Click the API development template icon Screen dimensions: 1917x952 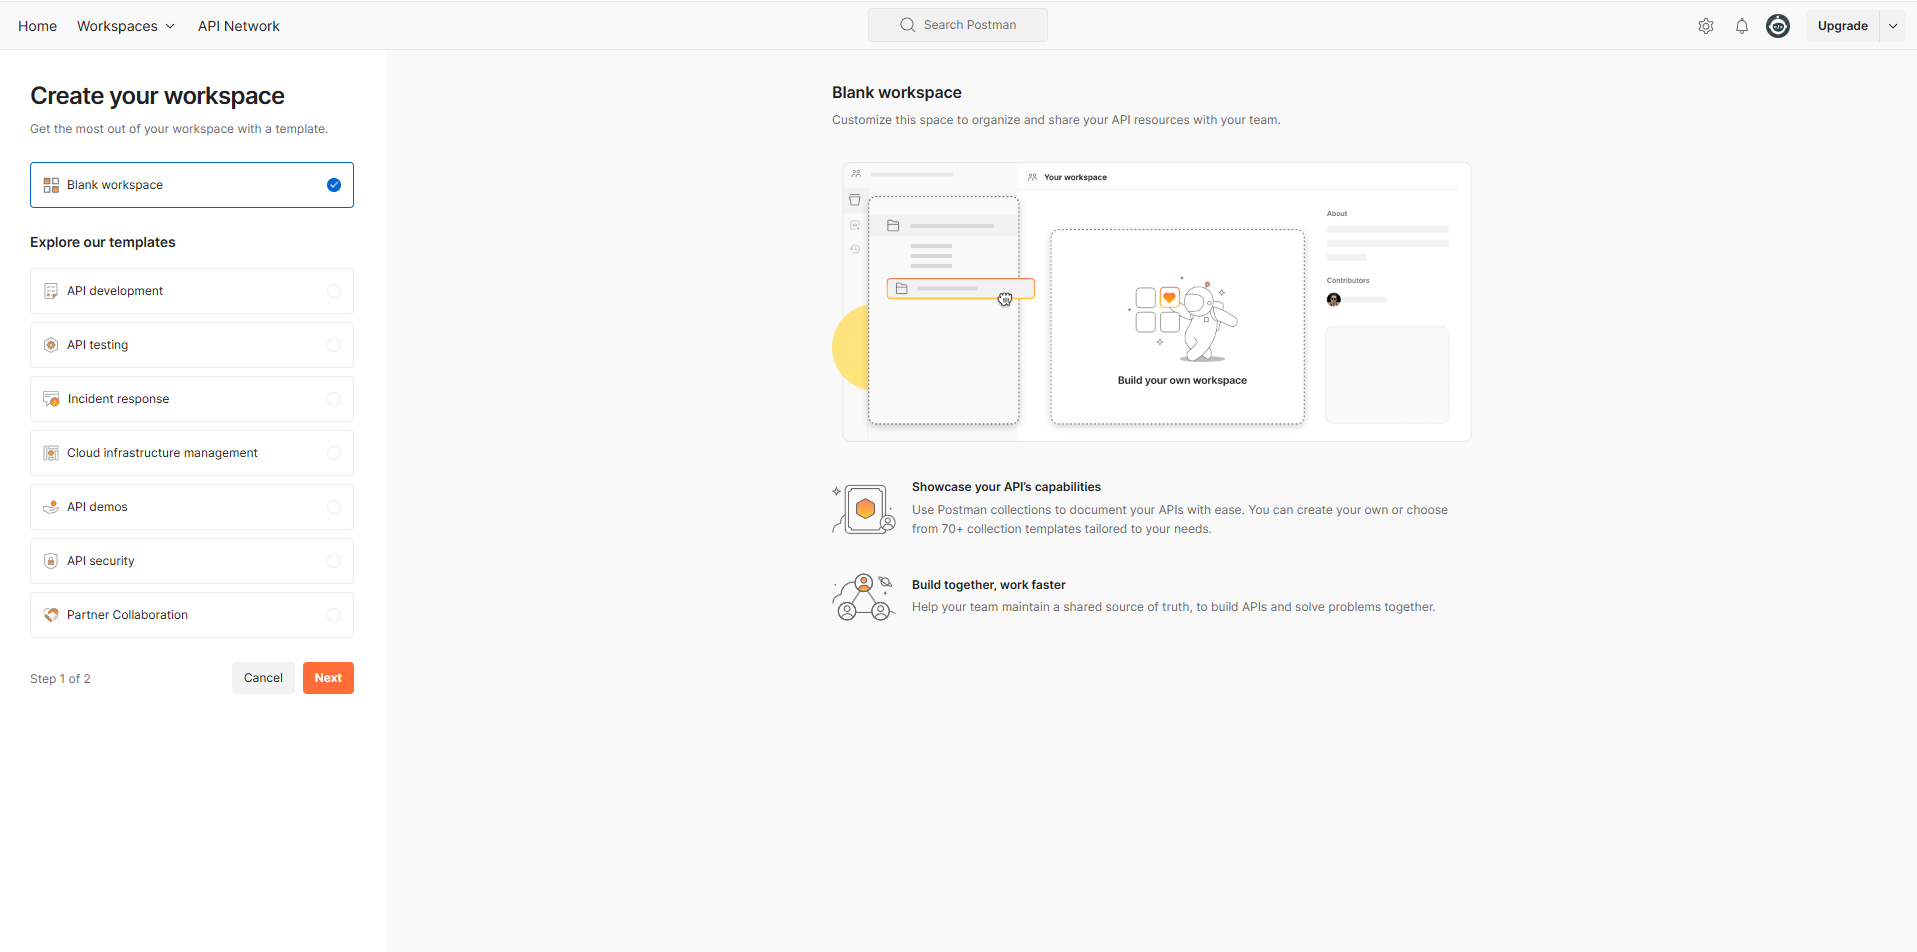pos(51,291)
